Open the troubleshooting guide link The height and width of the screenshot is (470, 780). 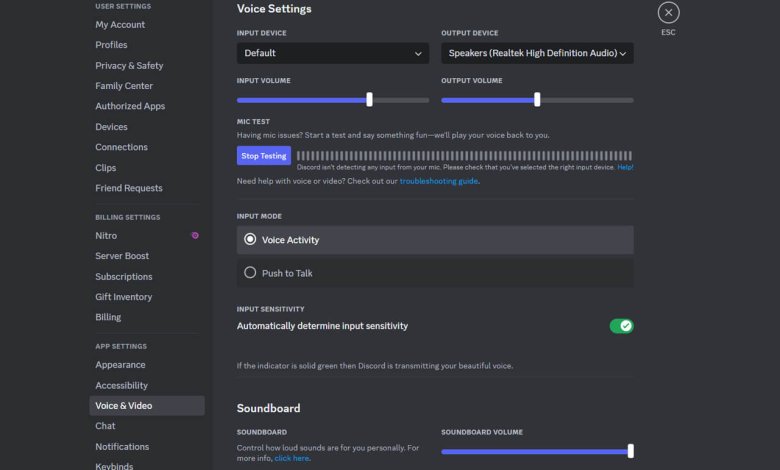pos(439,181)
